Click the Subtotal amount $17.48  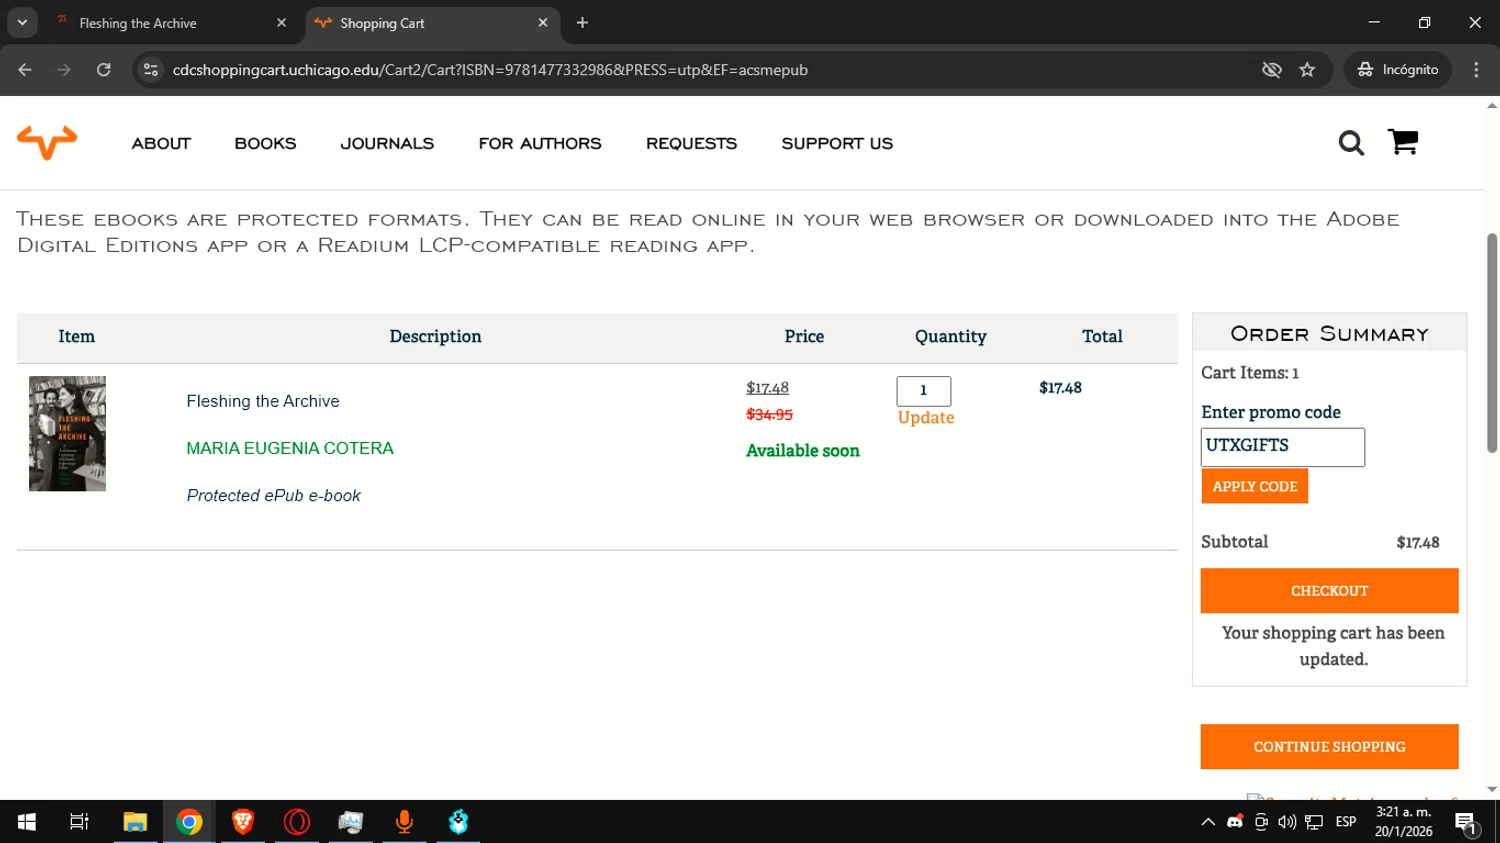pyautogui.click(x=1418, y=542)
